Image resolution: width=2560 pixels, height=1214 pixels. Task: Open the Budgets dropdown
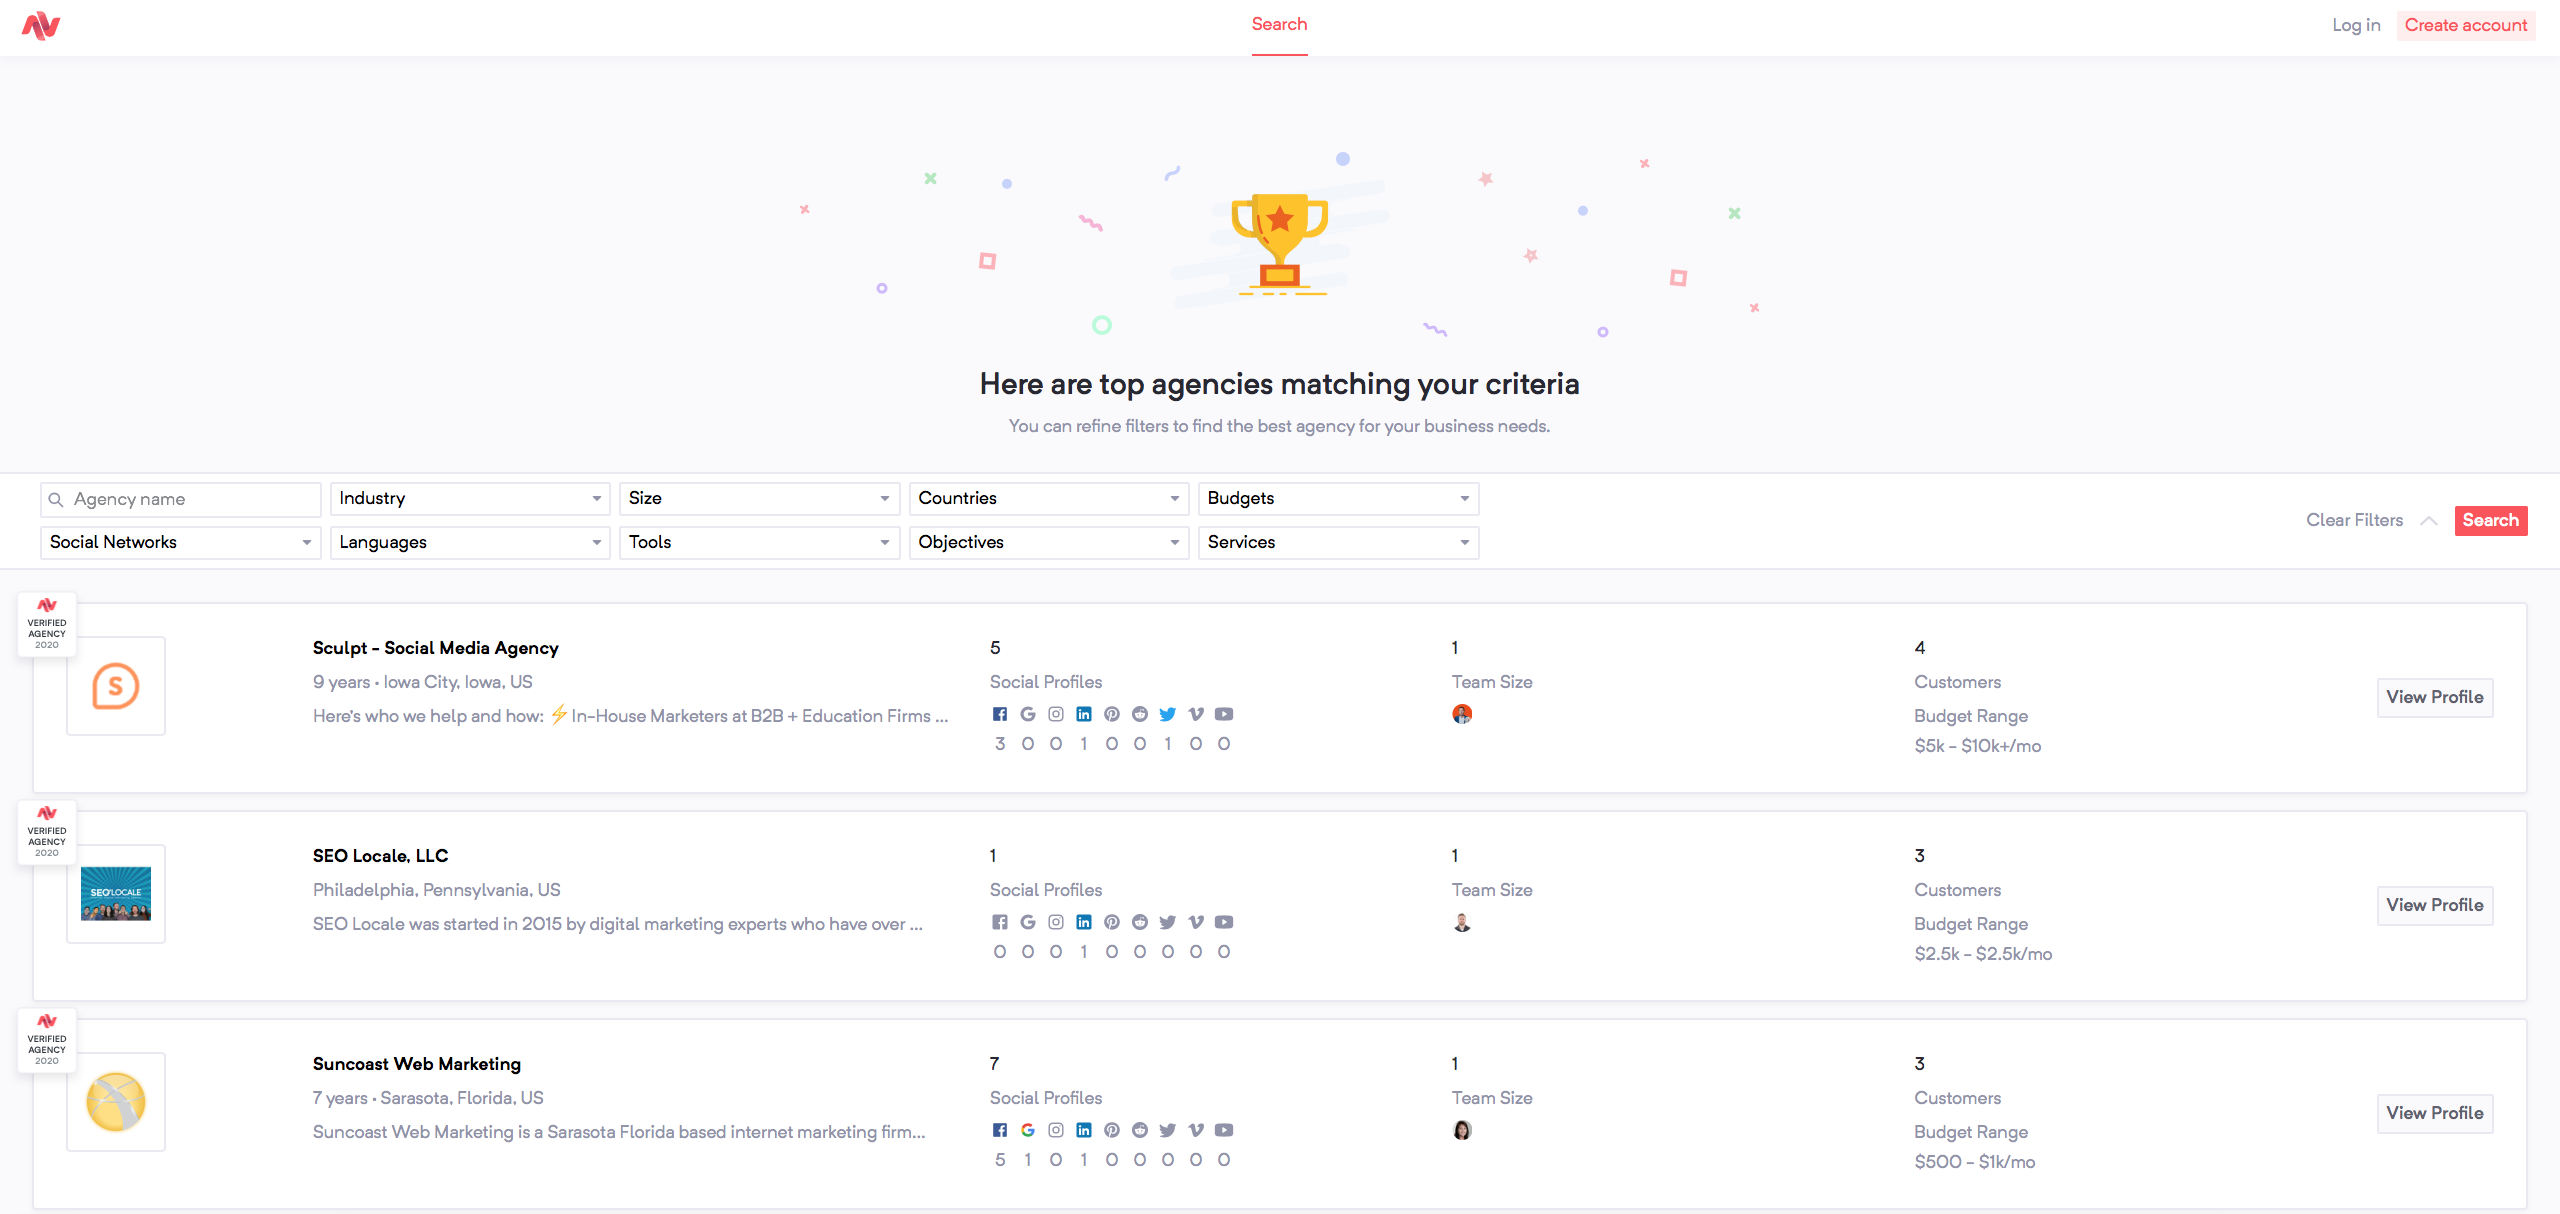click(1337, 498)
